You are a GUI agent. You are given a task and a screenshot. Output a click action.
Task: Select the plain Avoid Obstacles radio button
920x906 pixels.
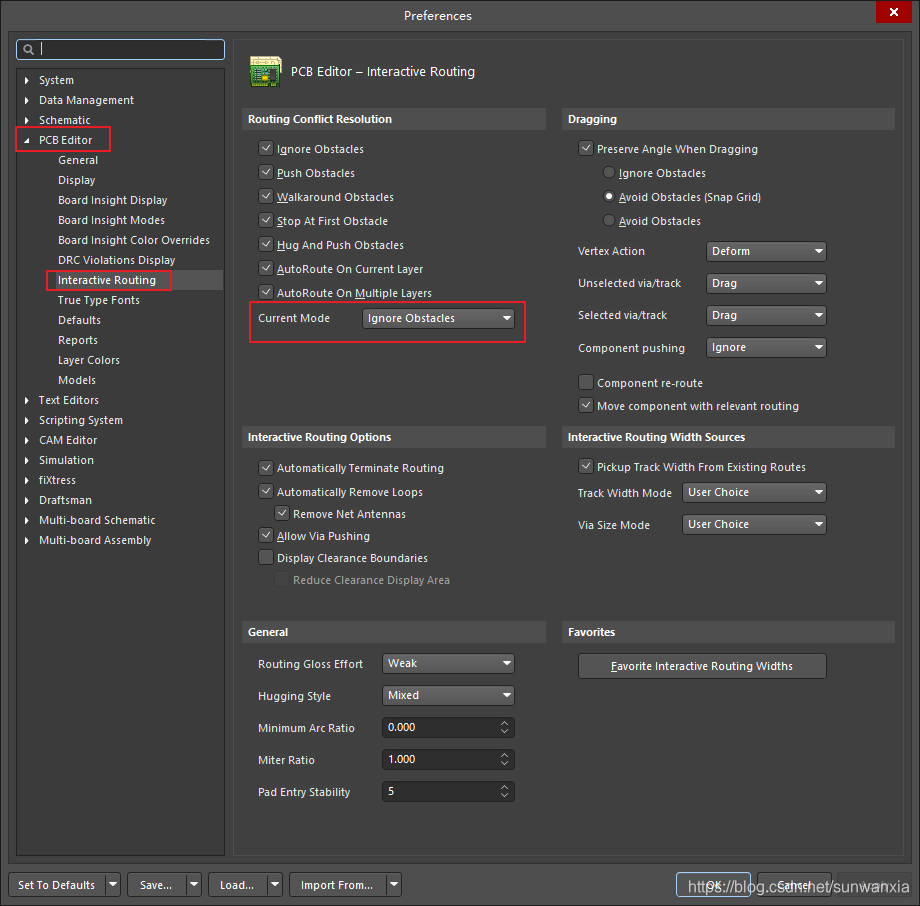pos(609,221)
